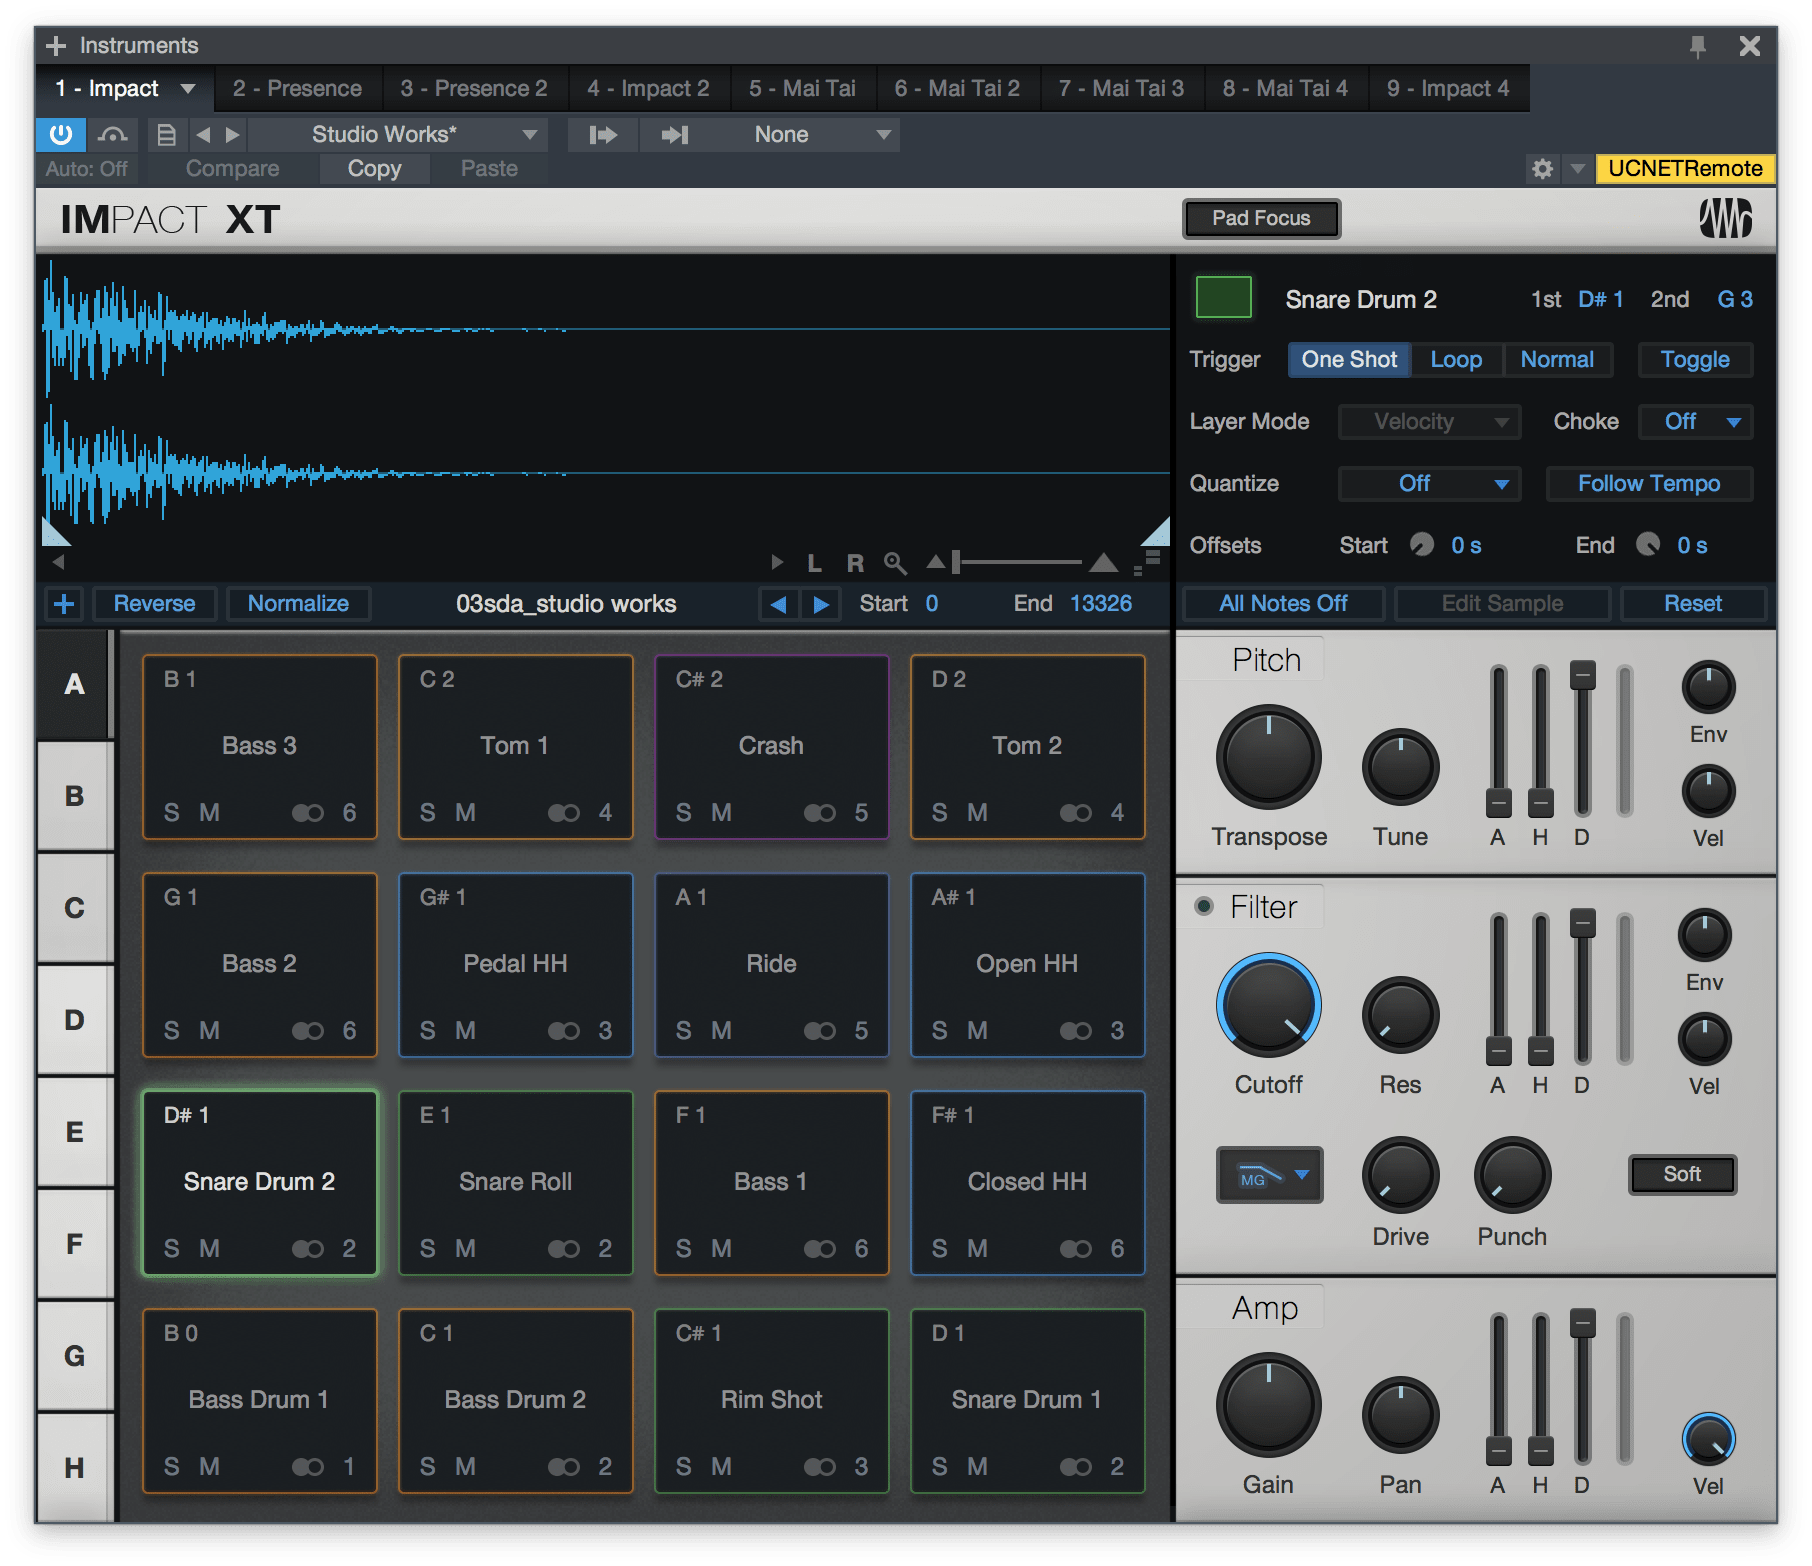Image resolution: width=1812 pixels, height=1566 pixels.
Task: Click the Filter Cutoff knob
Action: (x=1268, y=1004)
